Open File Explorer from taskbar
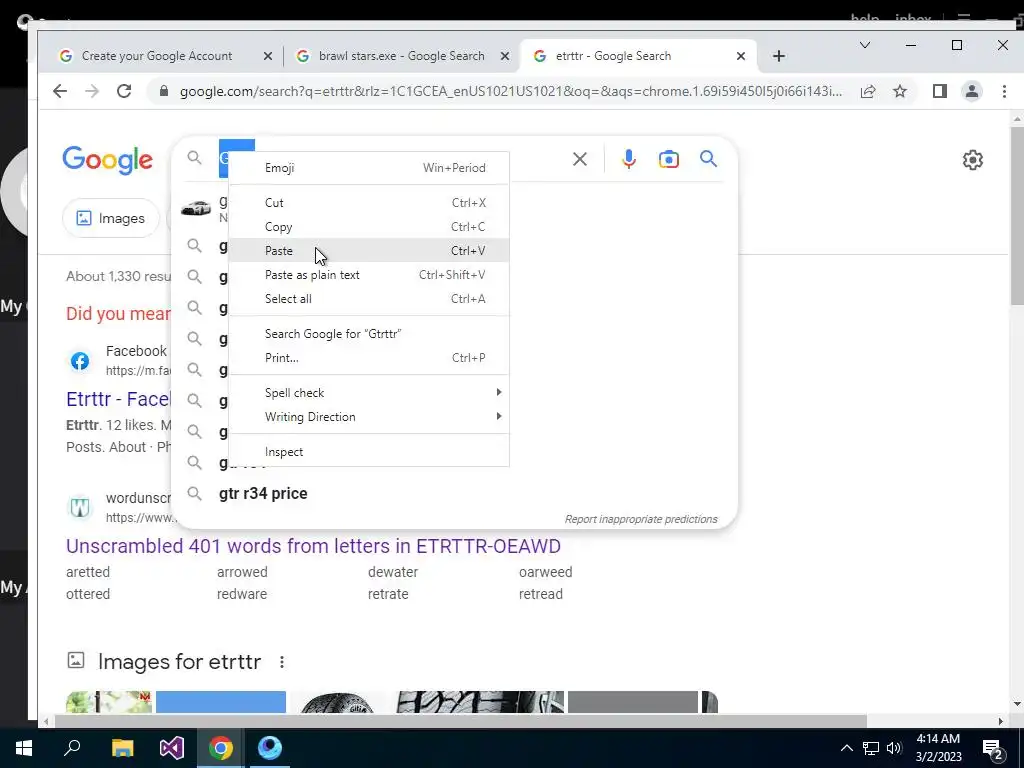This screenshot has width=1024, height=768. click(x=122, y=748)
